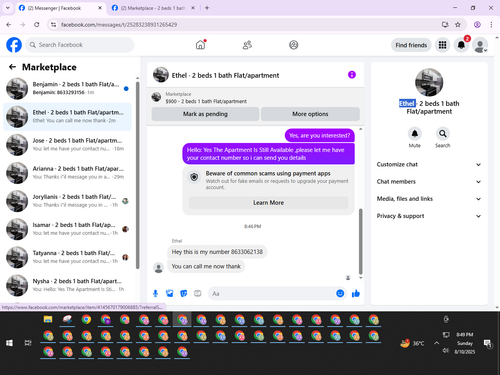
Task: Switch to the Messenger | Facebook tab
Action: (x=60, y=8)
